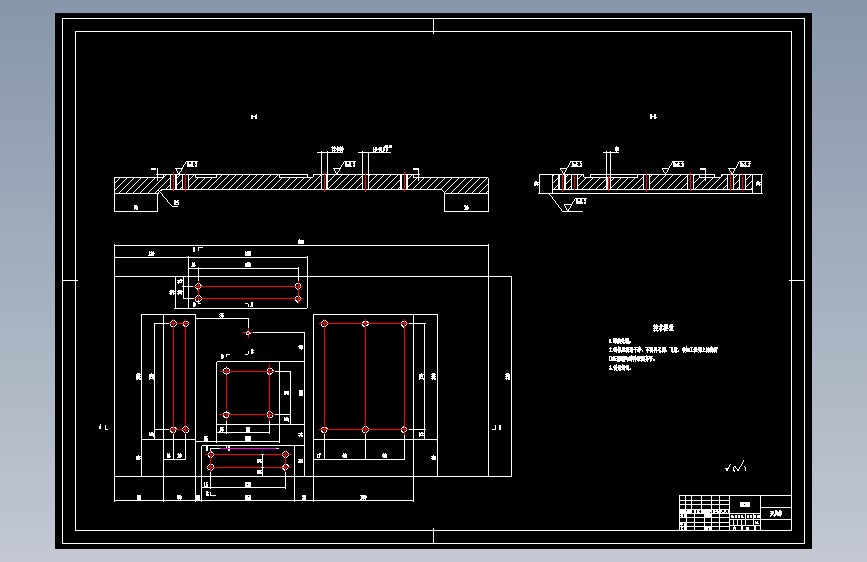Select the tall narrow four-hole pattern on plan view left
The image size is (867, 562).
(x=179, y=377)
